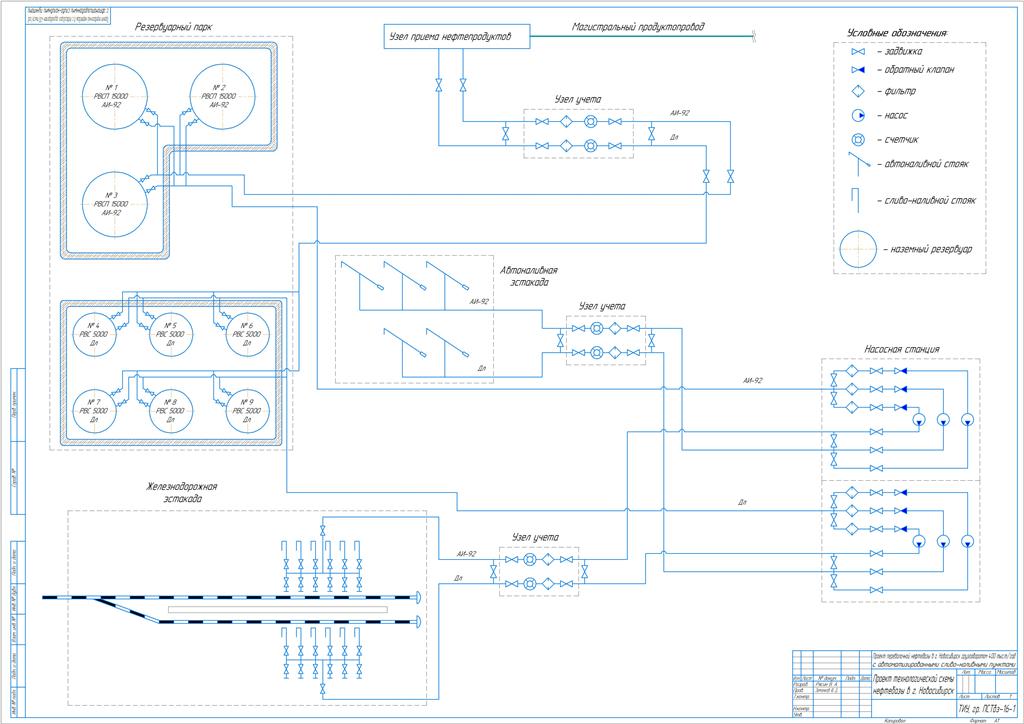The image size is (1024, 724).
Task: Select the 'ТИУ, гр. ПСТбз-16-1' title block cell
Action: coord(987,708)
